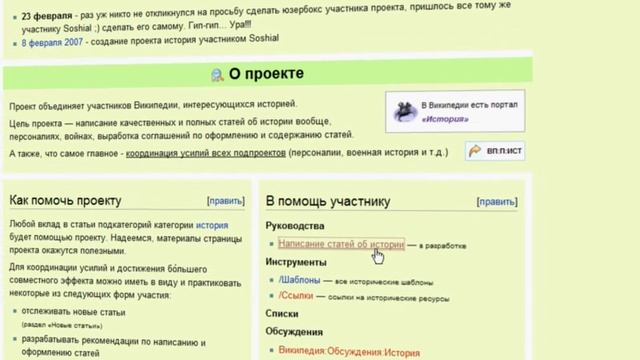Click the Проект объединяет участников Википедии sentence
640x360 pixels.
click(153, 105)
